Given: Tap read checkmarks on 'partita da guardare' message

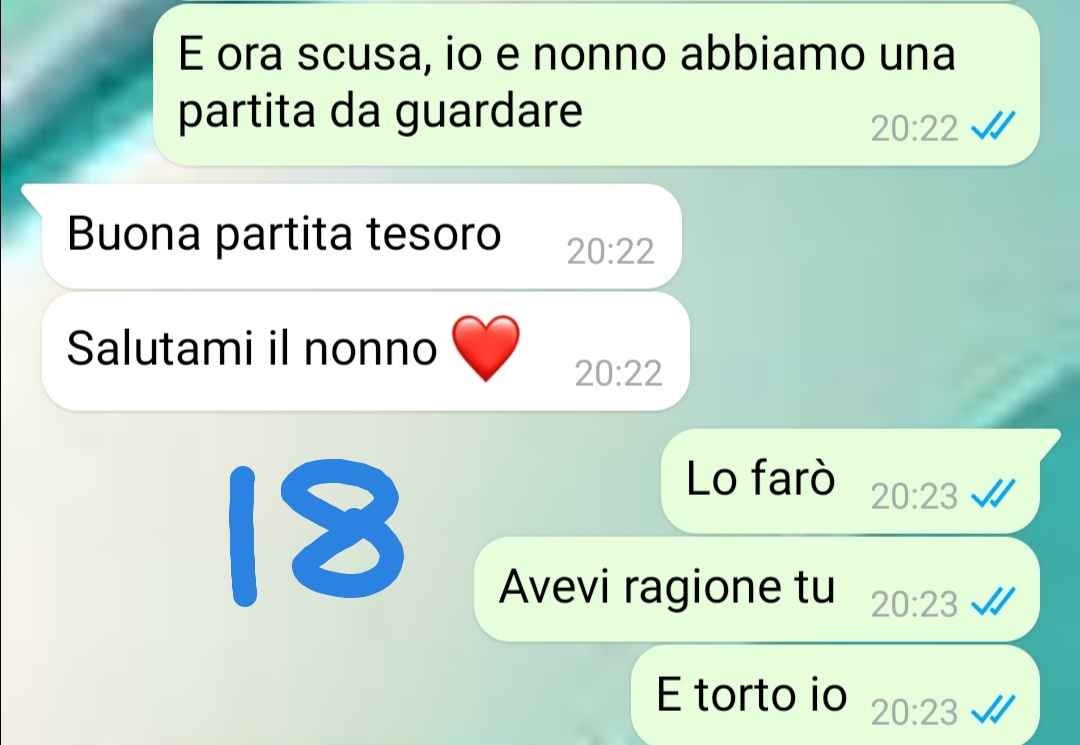Looking at the screenshot, I should pos(993,126).
